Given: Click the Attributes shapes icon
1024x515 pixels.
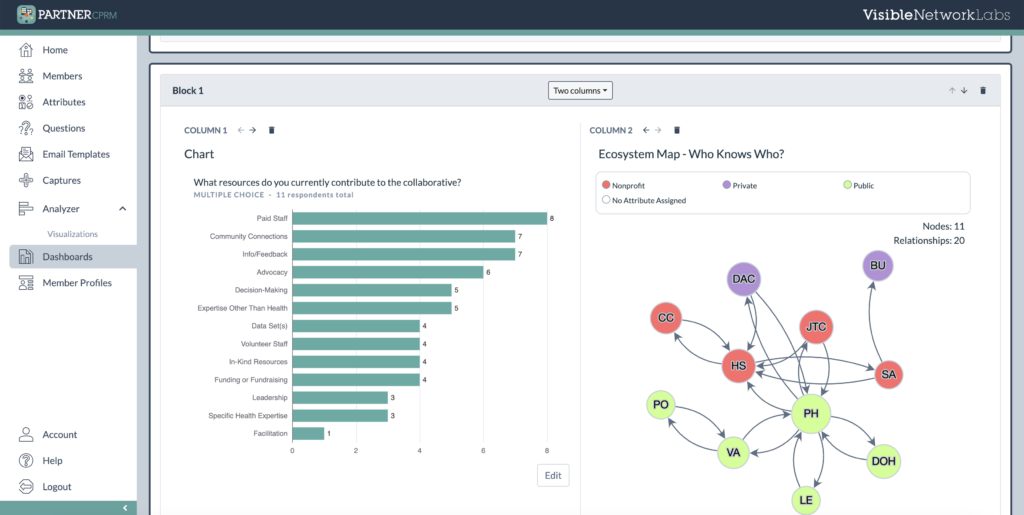Looking at the screenshot, I should [26, 102].
